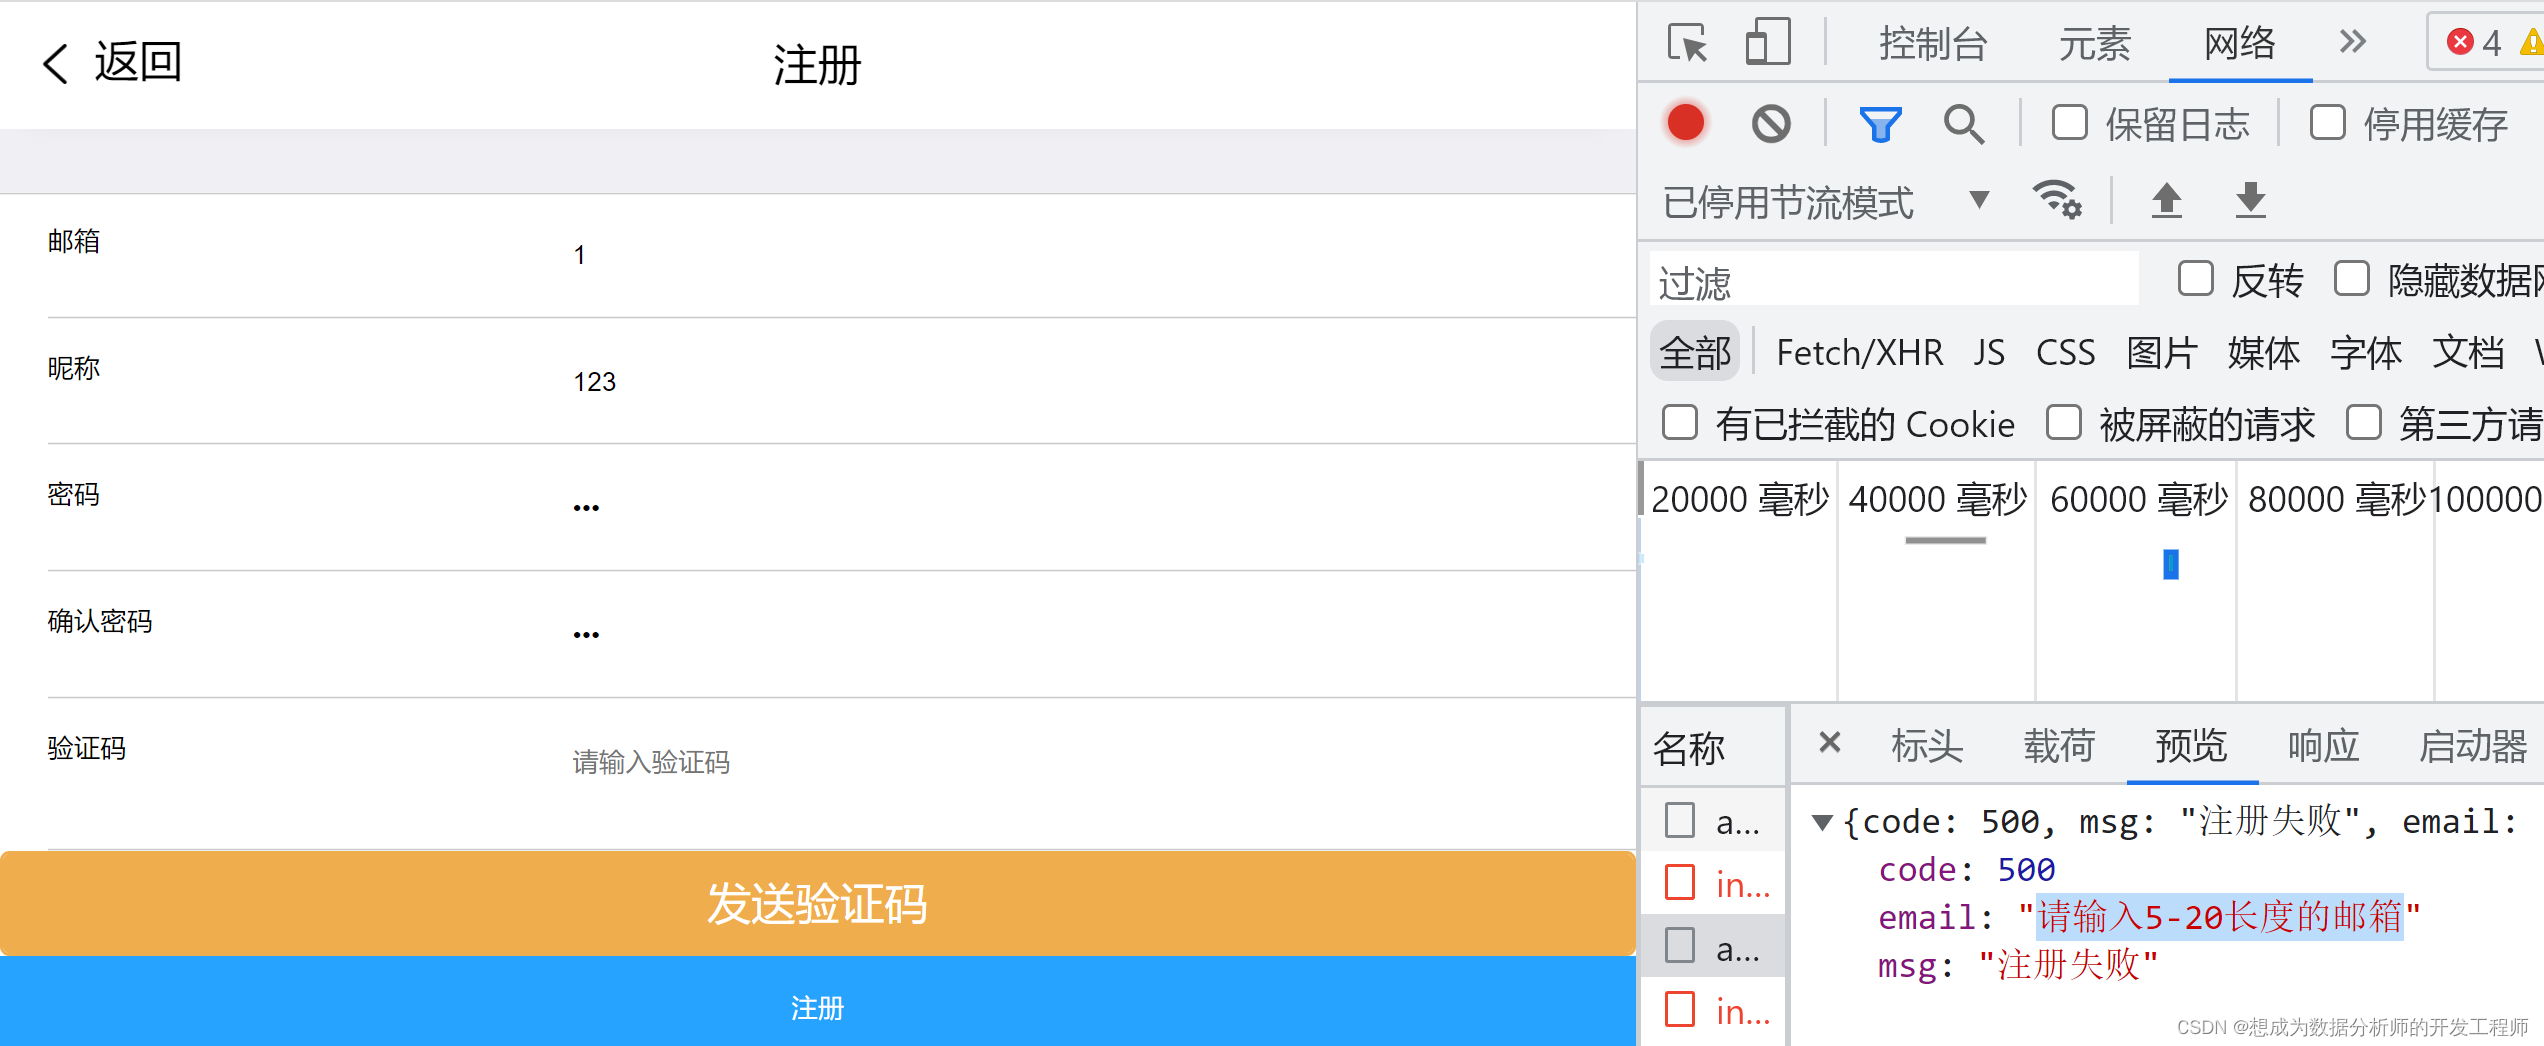This screenshot has height=1046, width=2544.
Task: Click the inspect element picker icon
Action: pyautogui.click(x=1688, y=43)
